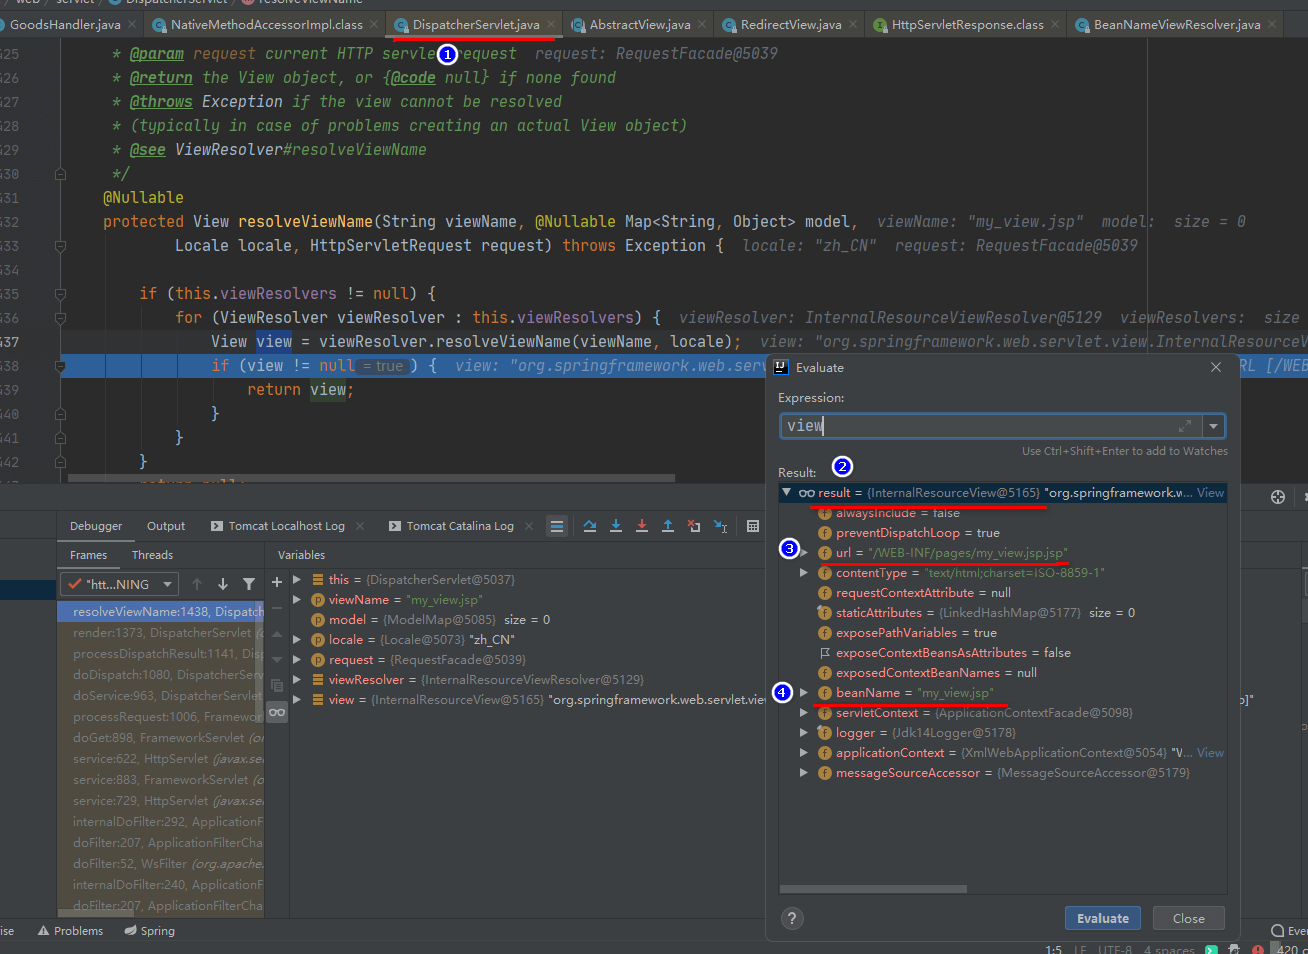This screenshot has height=954, width=1308.
Task: Click the Step Into debugger icon
Action: coord(616,526)
